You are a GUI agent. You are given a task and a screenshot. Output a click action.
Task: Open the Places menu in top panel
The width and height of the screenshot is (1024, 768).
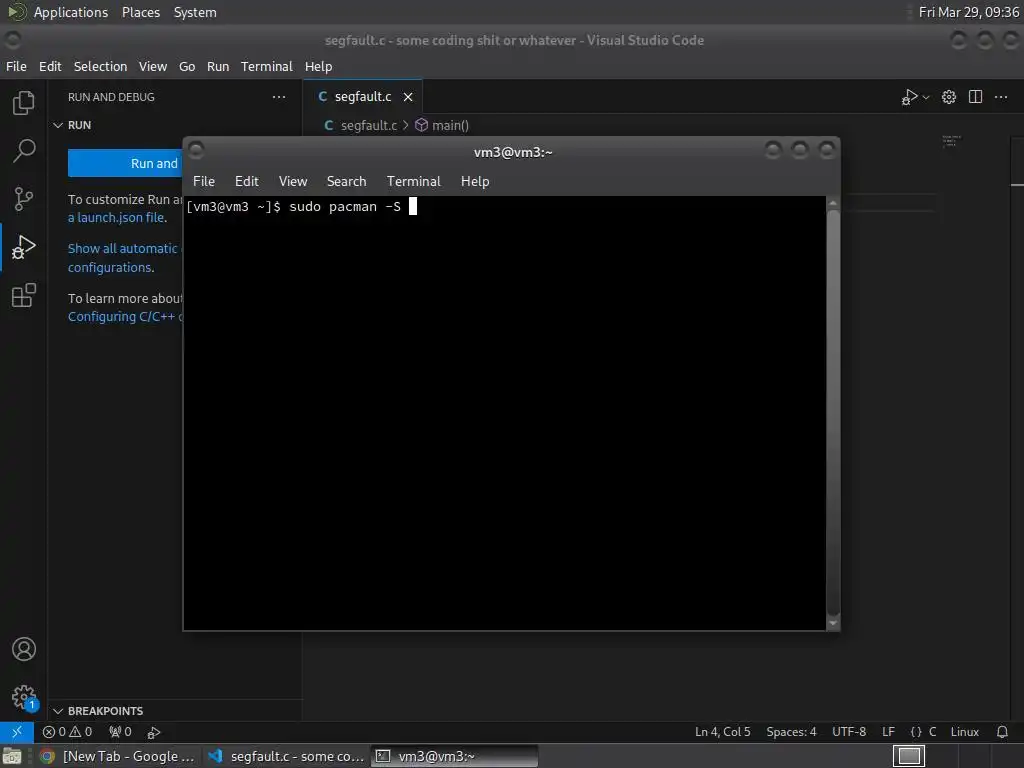[141, 12]
